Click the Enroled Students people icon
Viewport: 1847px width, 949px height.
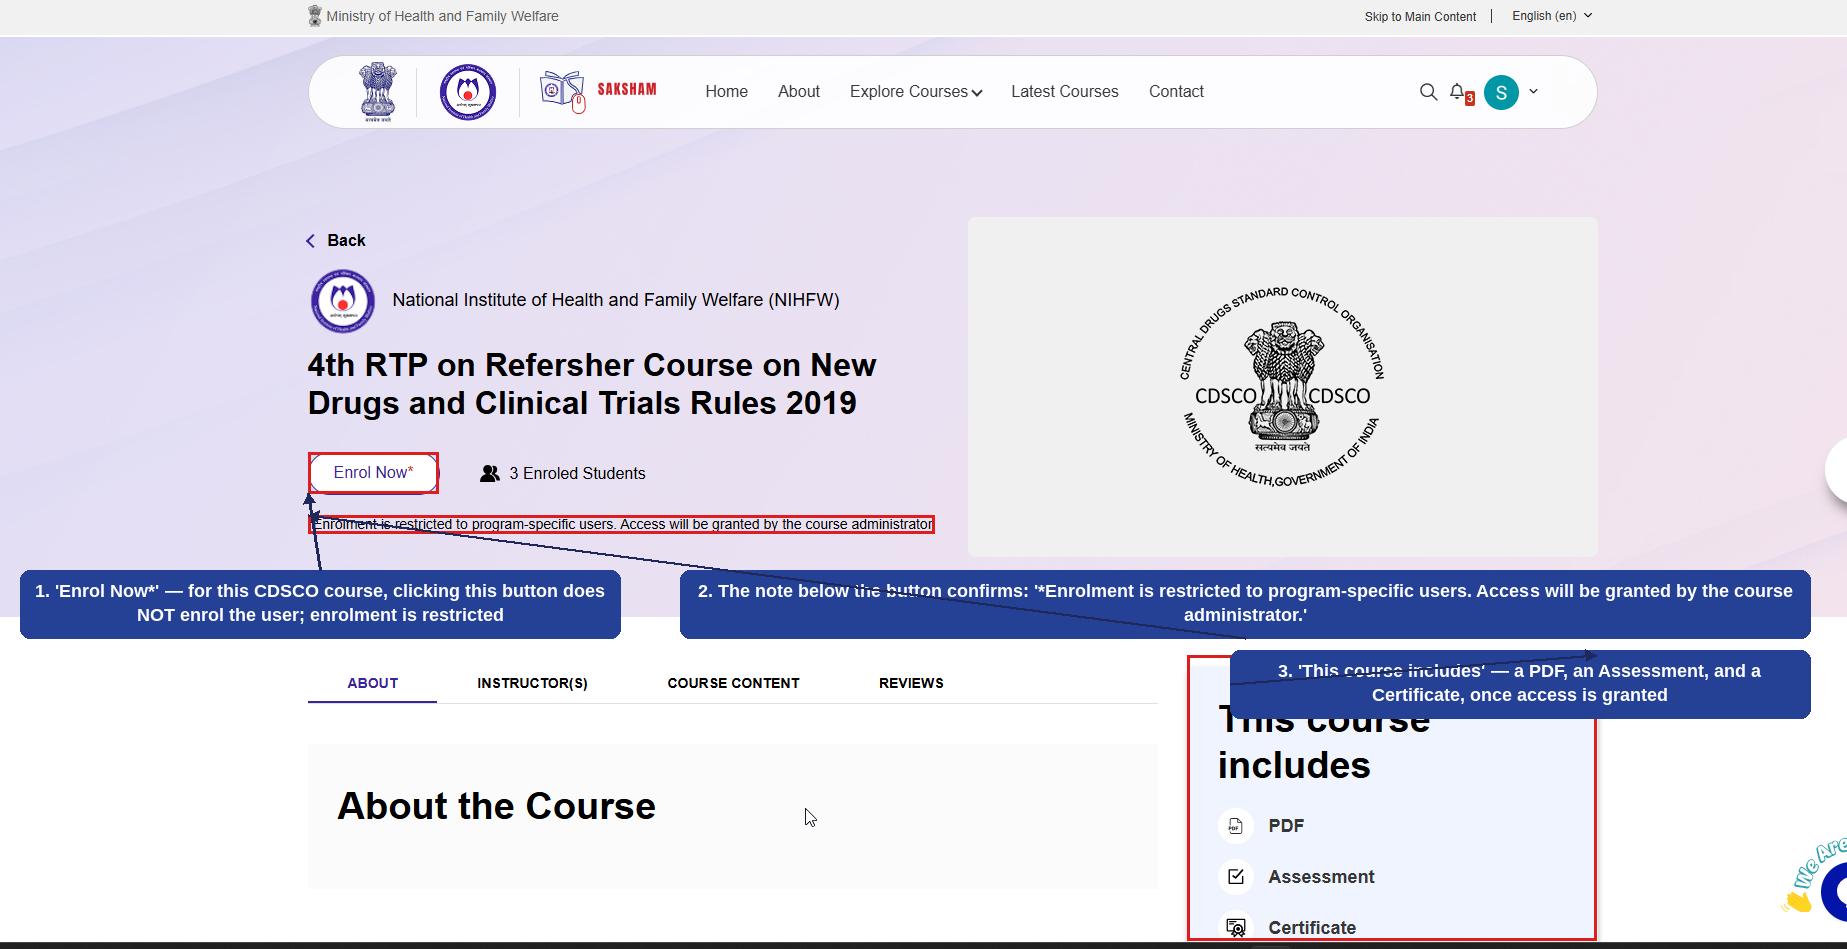click(490, 473)
